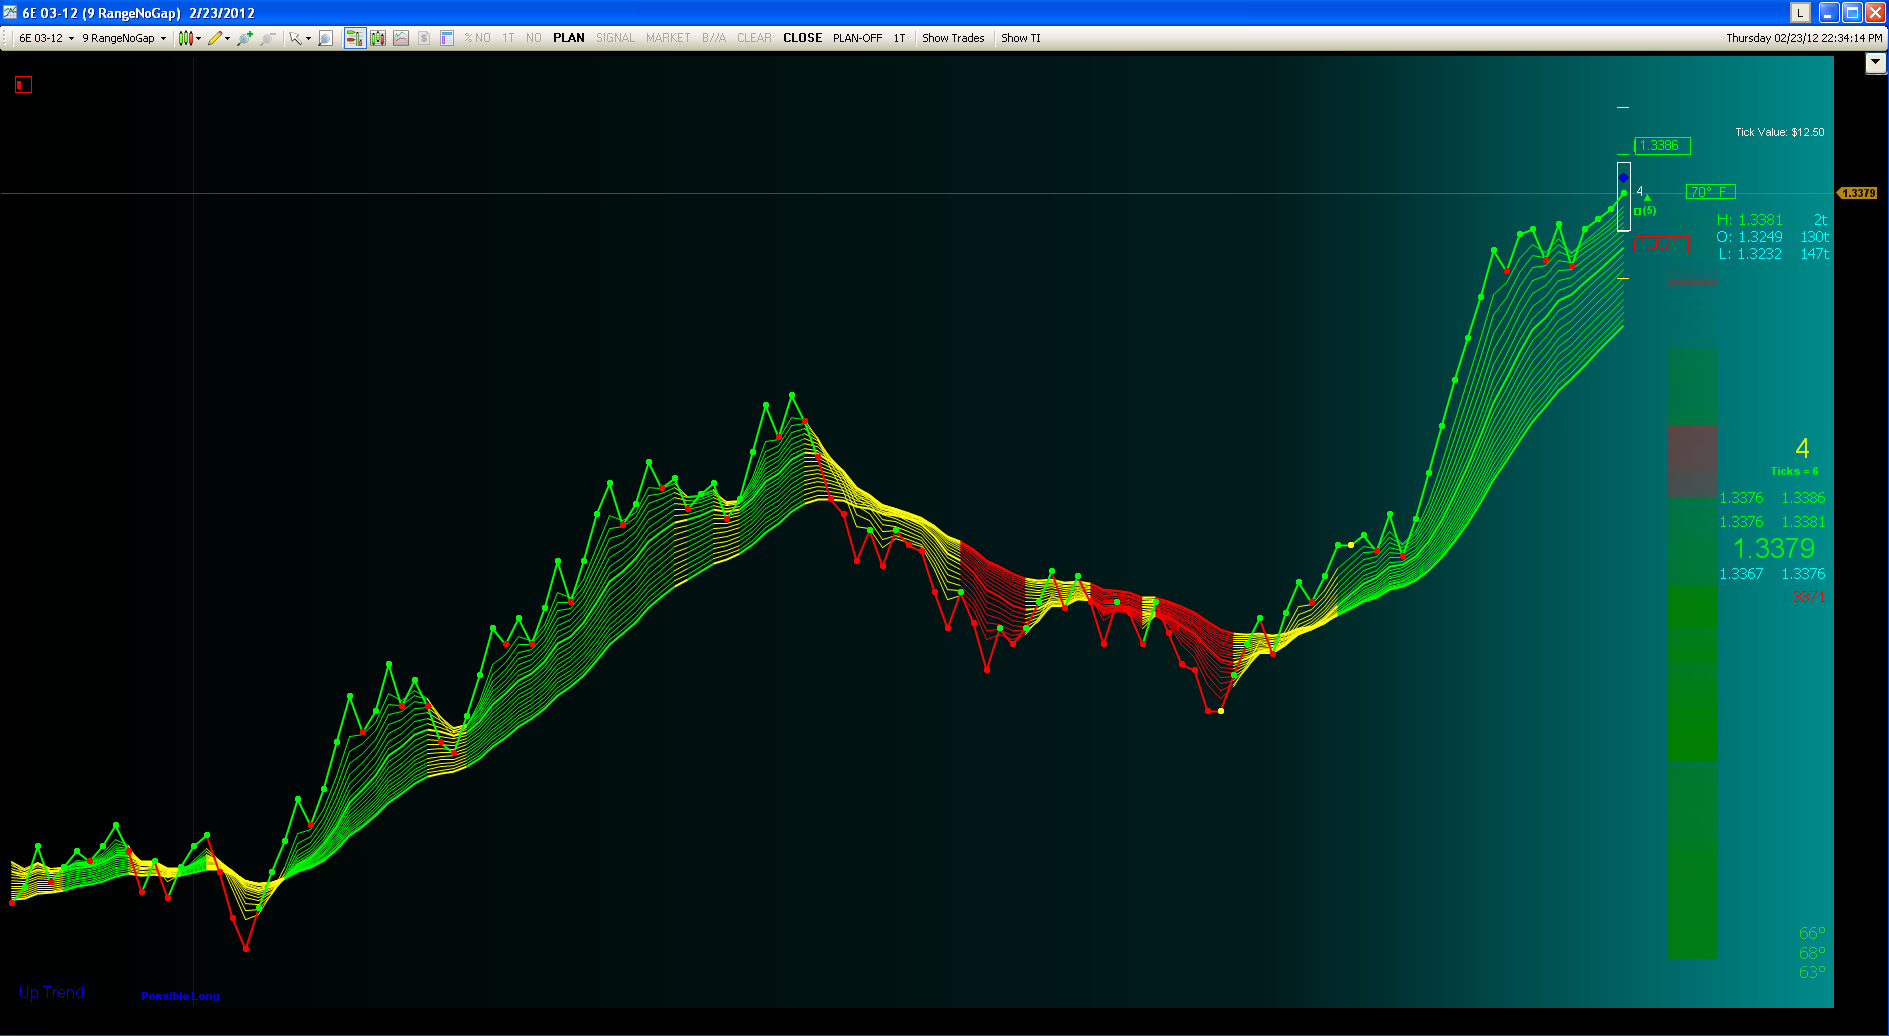Expand the cursor mode dropdown arrow
Viewport: 1889px width, 1036px height.
[x=308, y=38]
